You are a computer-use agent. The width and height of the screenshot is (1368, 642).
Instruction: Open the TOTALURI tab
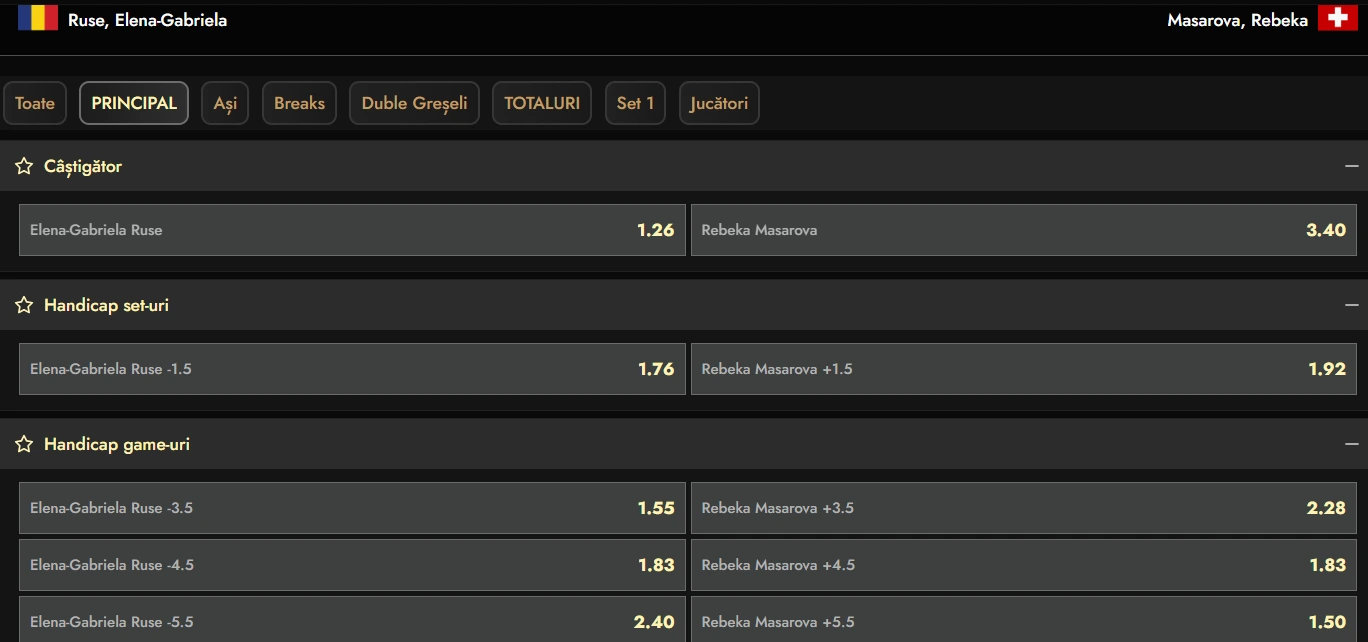tap(541, 103)
